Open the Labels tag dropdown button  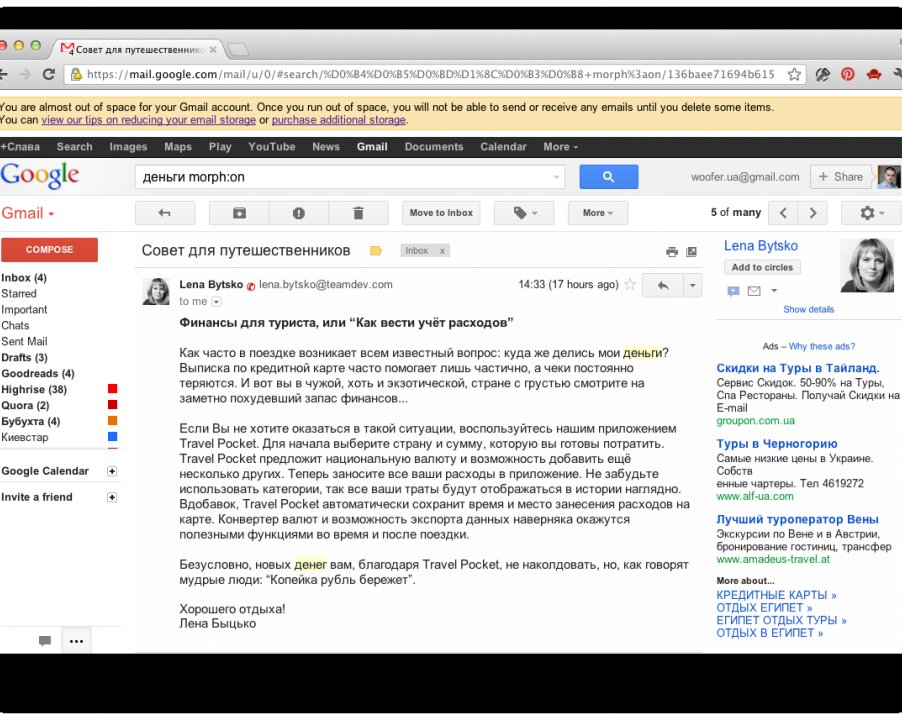[x=524, y=213]
